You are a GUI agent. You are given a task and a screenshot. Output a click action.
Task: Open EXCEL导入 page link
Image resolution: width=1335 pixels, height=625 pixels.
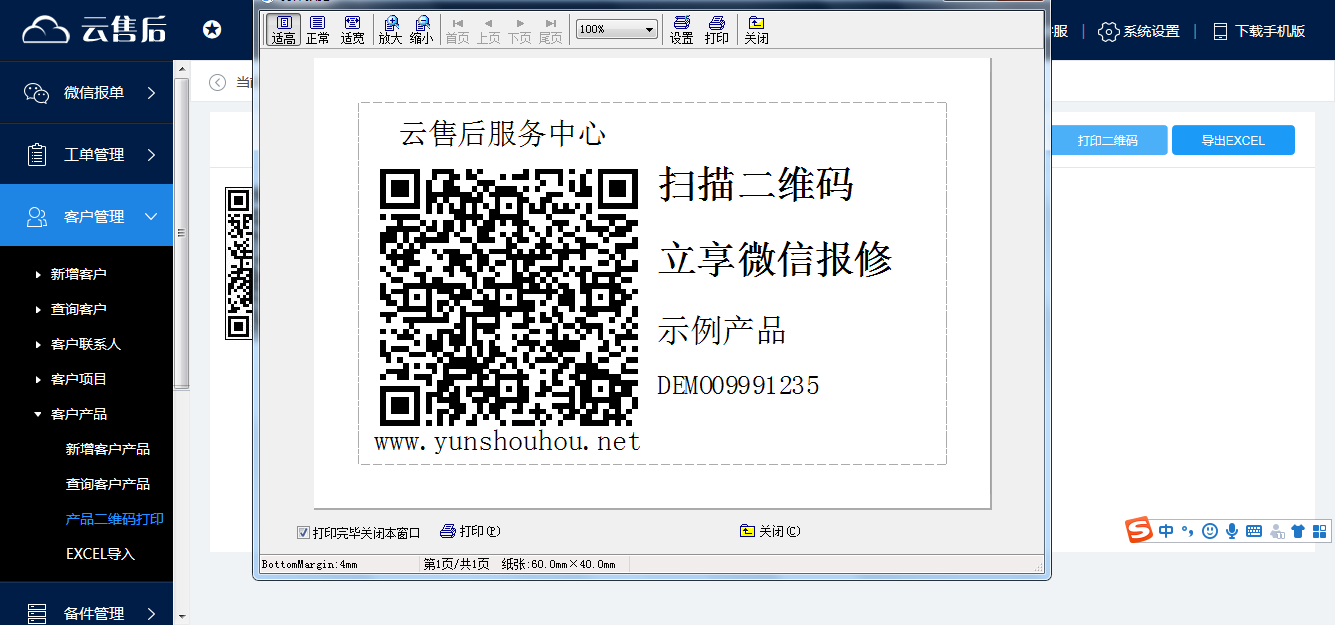tap(100, 554)
